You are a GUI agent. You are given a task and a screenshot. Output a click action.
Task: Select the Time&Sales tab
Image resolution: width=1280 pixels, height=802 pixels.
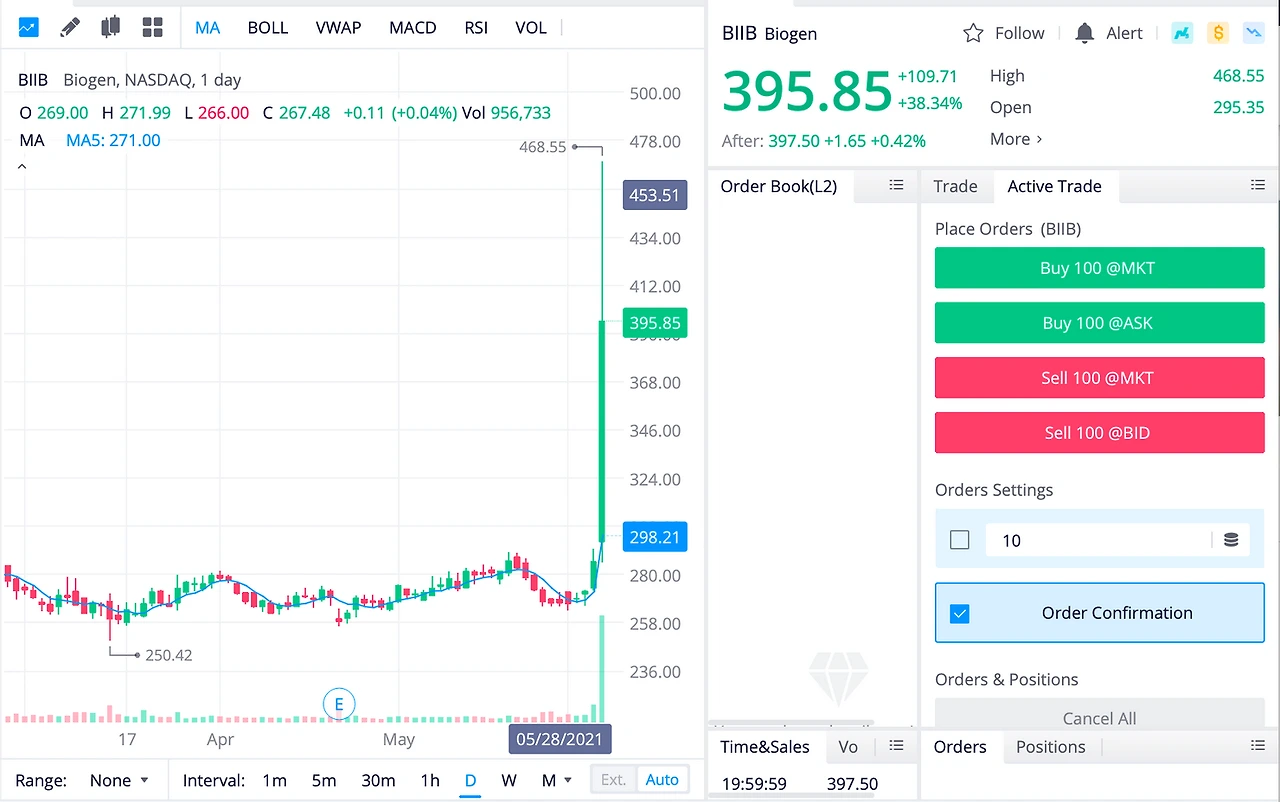coord(765,746)
